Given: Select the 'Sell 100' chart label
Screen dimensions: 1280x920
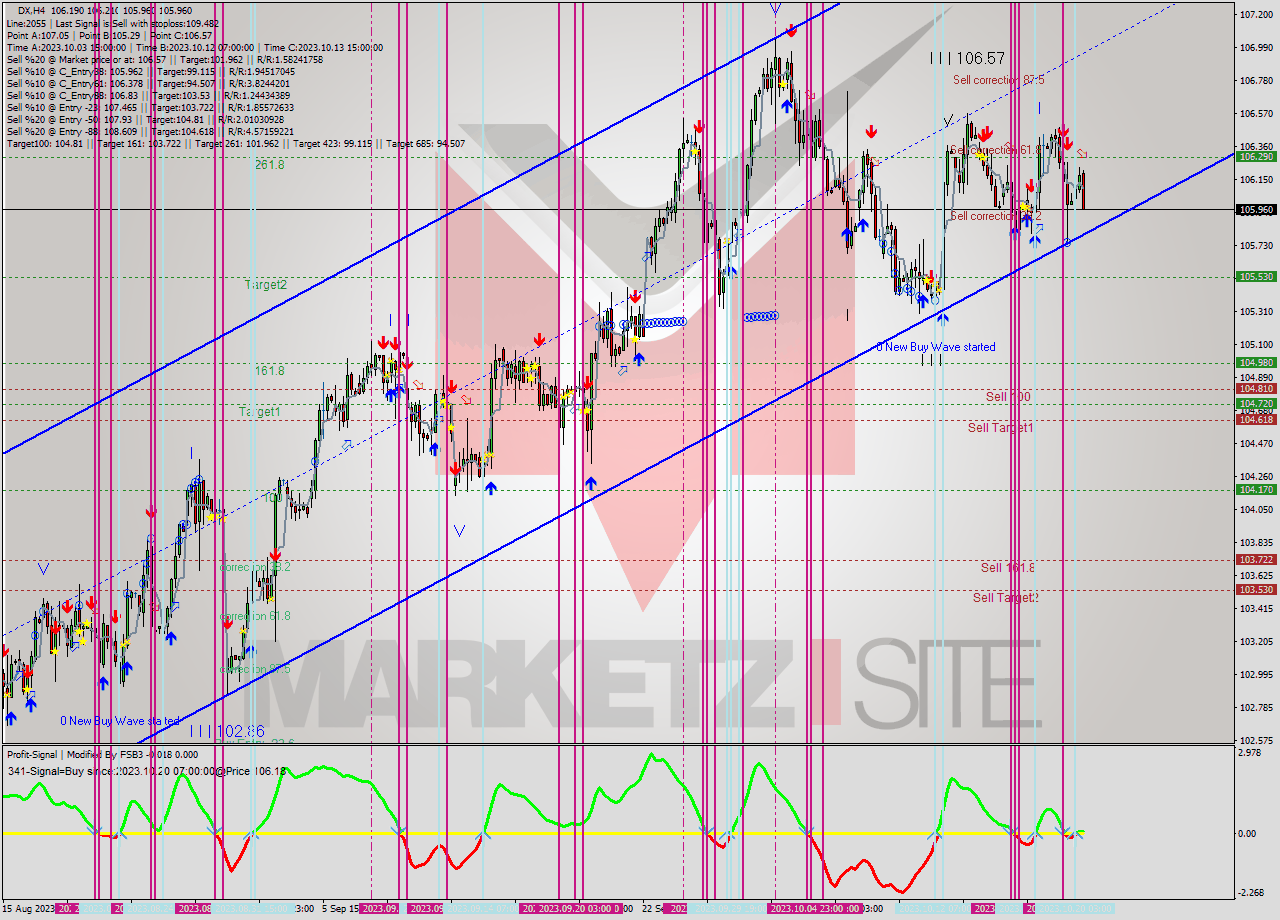Looking at the screenshot, I should point(1008,397).
